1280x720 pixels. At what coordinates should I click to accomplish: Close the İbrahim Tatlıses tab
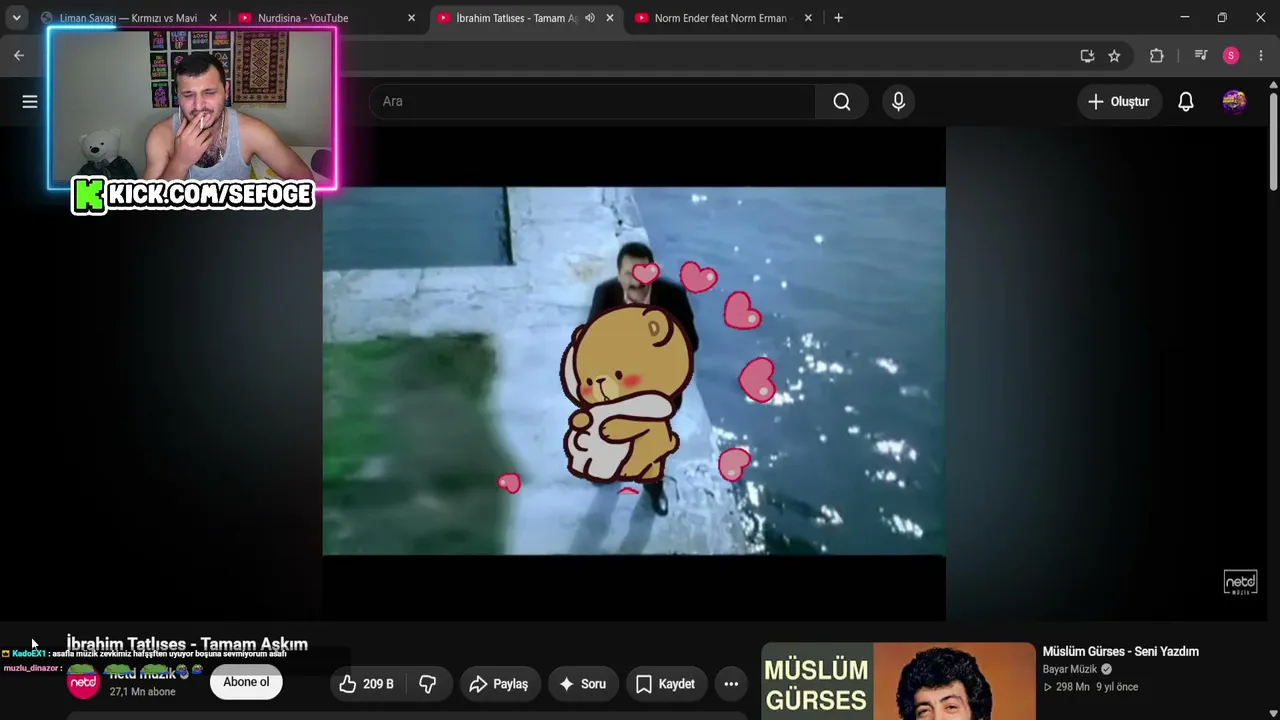(x=610, y=18)
